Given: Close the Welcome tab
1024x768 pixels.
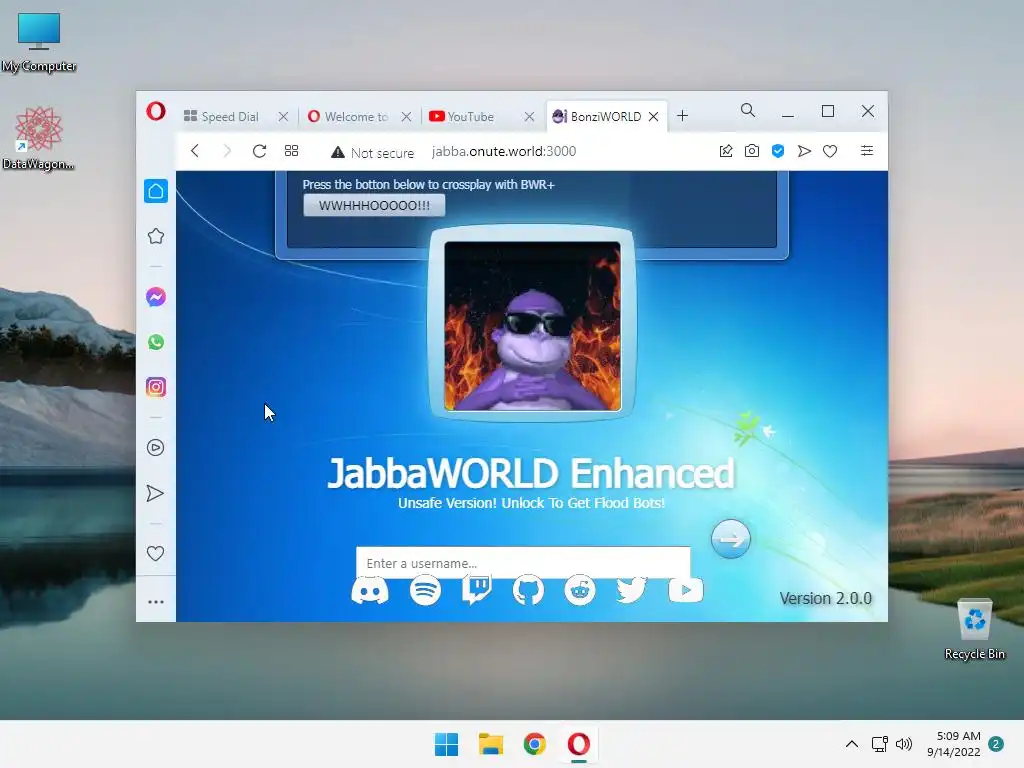Looking at the screenshot, I should [406, 116].
